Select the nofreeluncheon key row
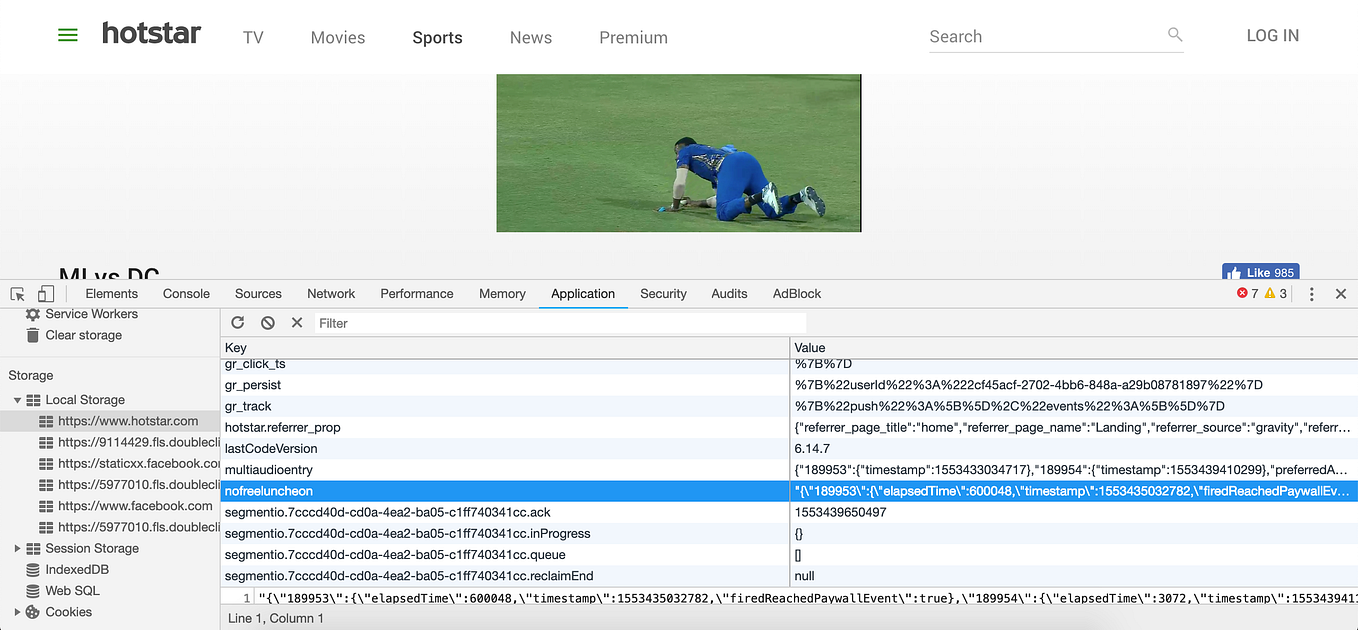The image size is (1358, 630). coord(505,491)
